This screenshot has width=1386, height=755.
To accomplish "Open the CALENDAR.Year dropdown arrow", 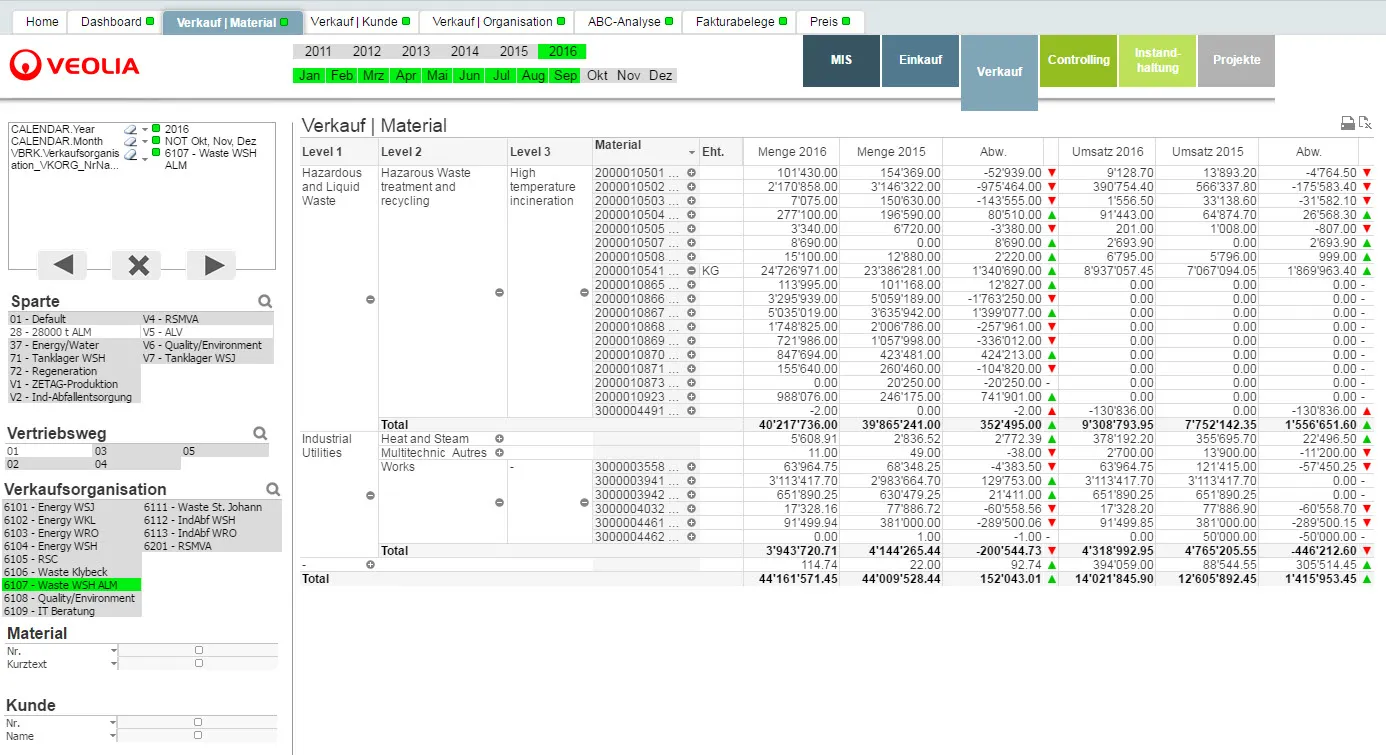I will click(x=144, y=129).
